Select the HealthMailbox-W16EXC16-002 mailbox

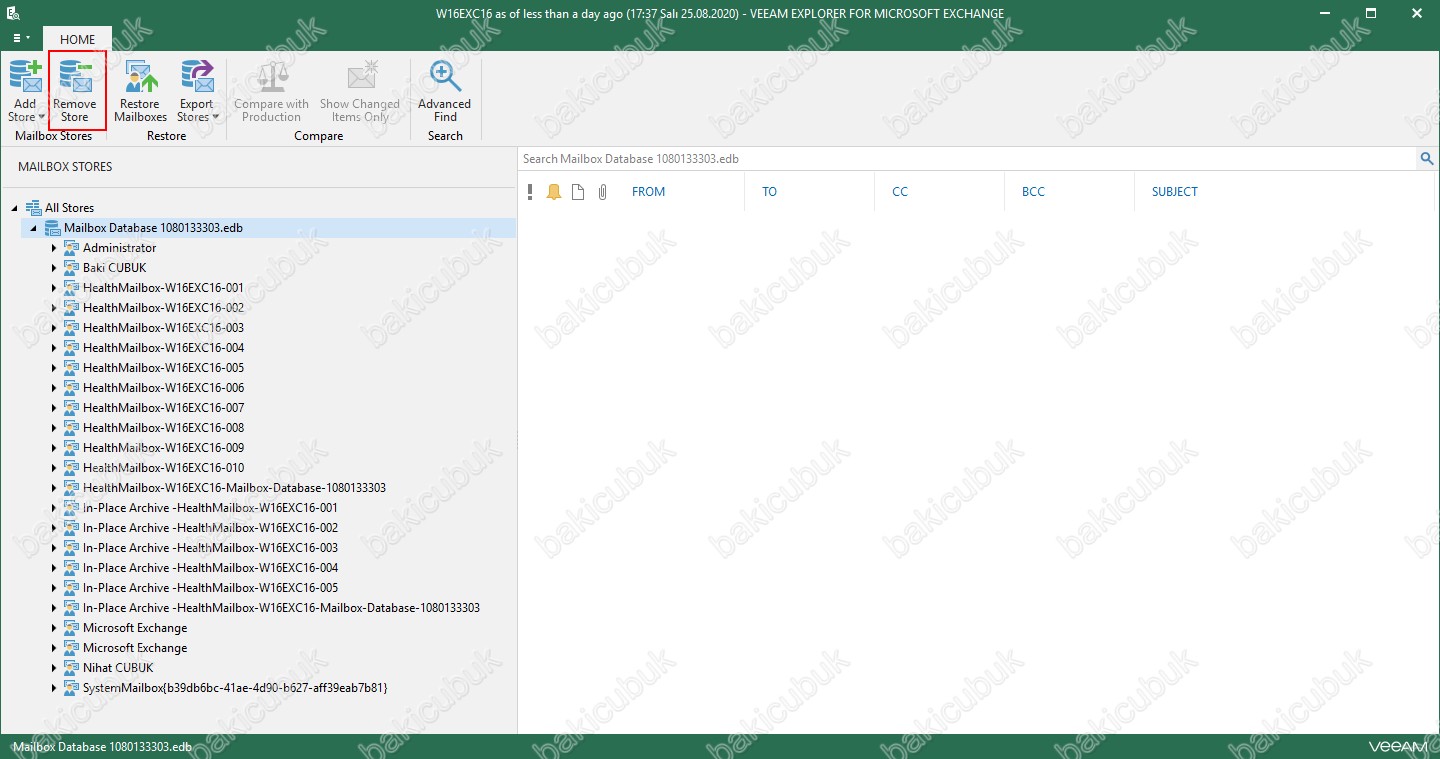click(163, 308)
